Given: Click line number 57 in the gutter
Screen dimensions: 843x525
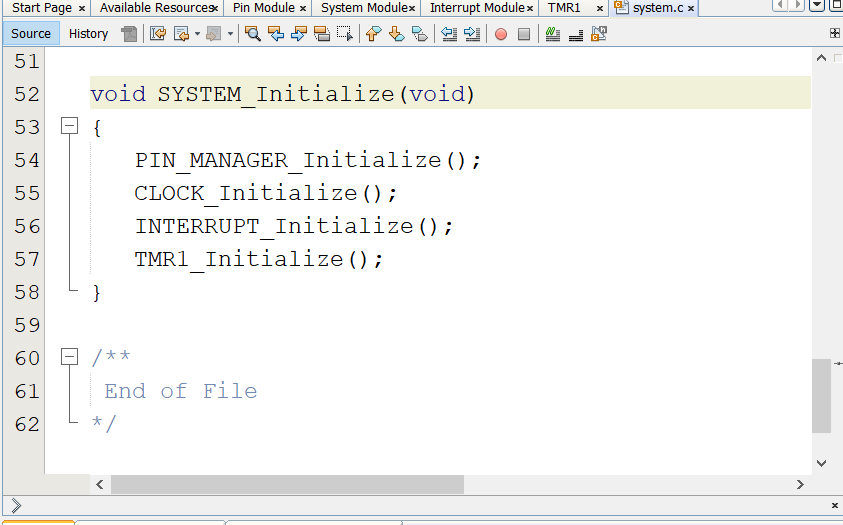Looking at the screenshot, I should pyautogui.click(x=27, y=260).
